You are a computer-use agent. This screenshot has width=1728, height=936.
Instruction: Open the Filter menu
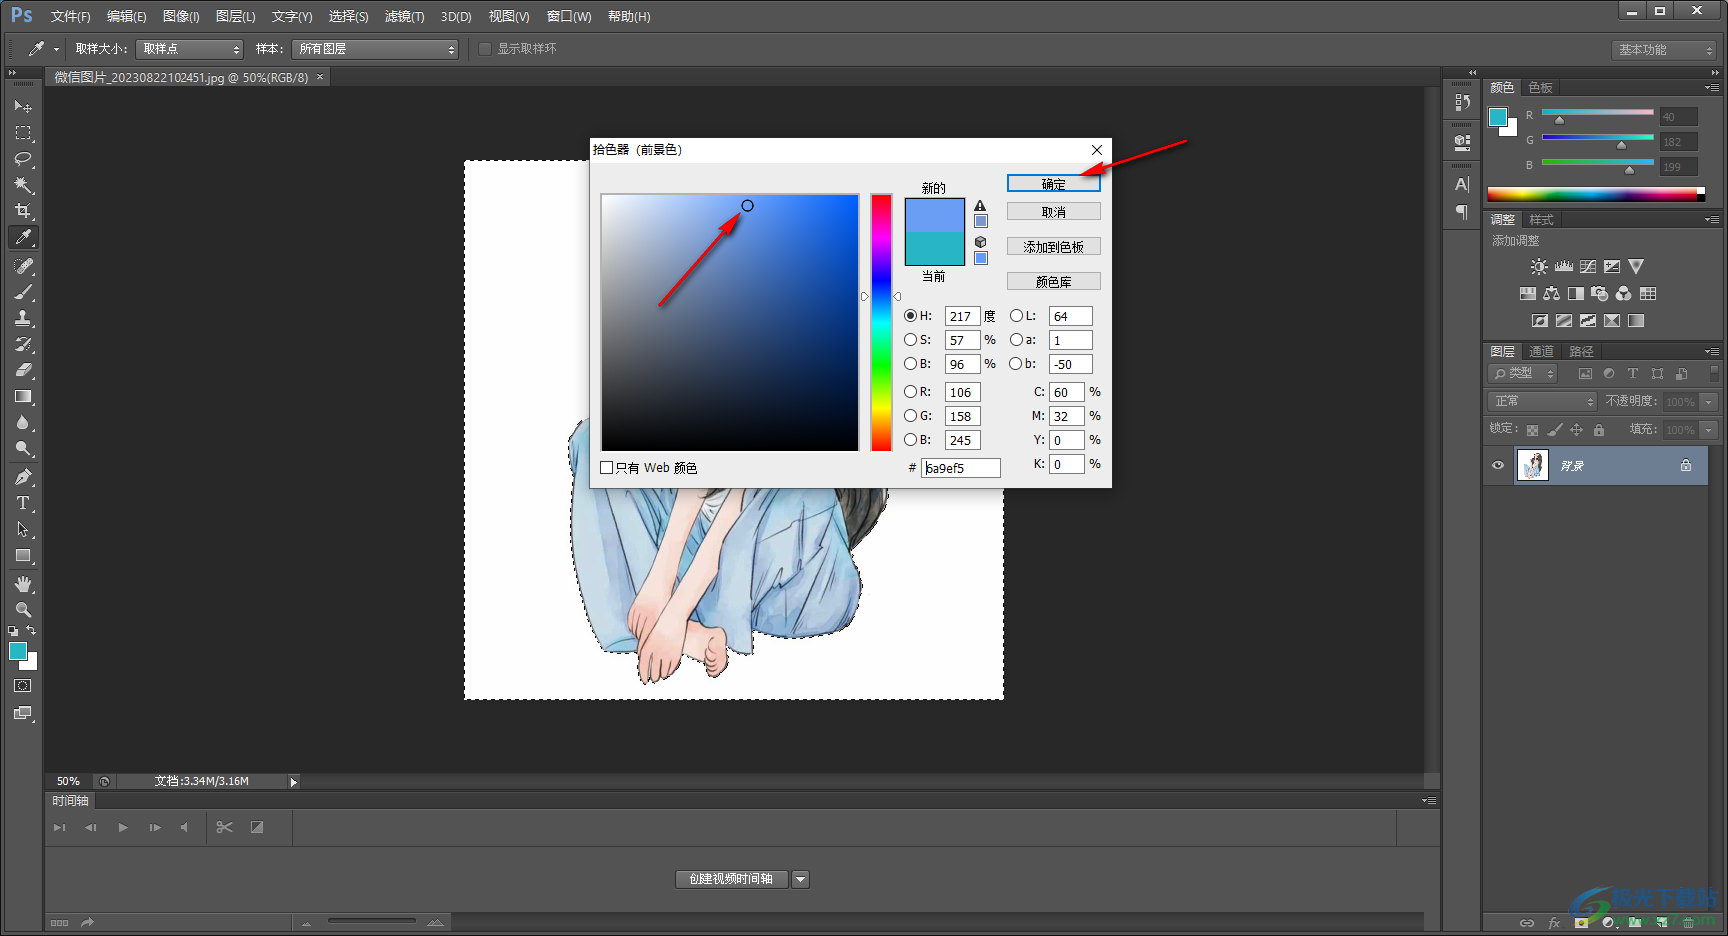tap(404, 17)
